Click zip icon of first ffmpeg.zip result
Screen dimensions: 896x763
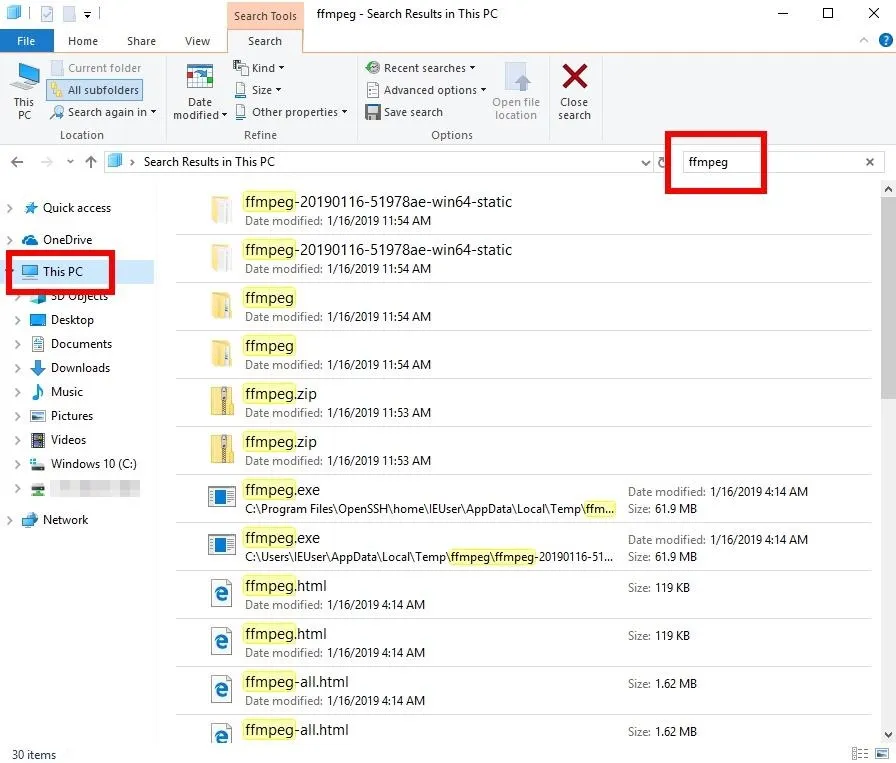(x=222, y=401)
